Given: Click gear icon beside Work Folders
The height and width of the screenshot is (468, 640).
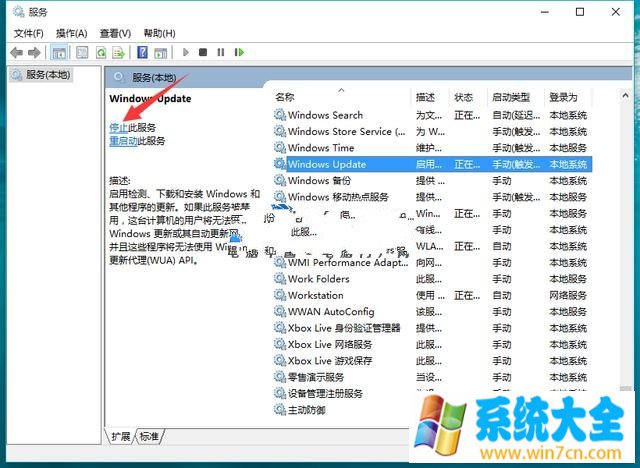Looking at the screenshot, I should pyautogui.click(x=280, y=279).
